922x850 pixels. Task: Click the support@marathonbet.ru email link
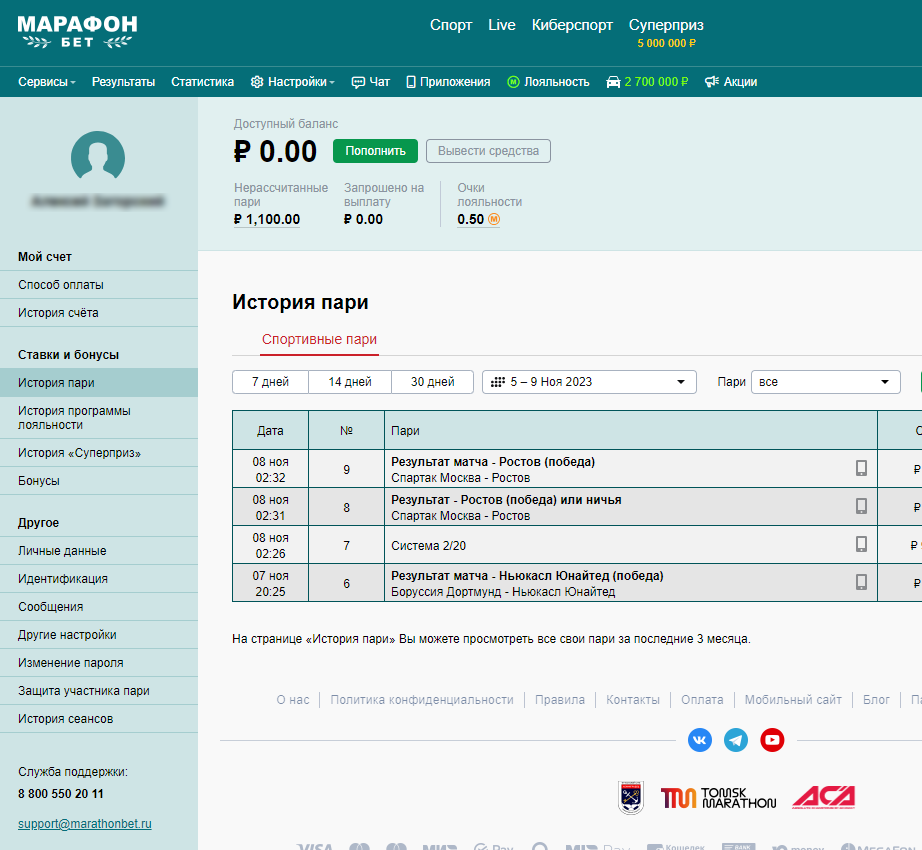(x=85, y=824)
